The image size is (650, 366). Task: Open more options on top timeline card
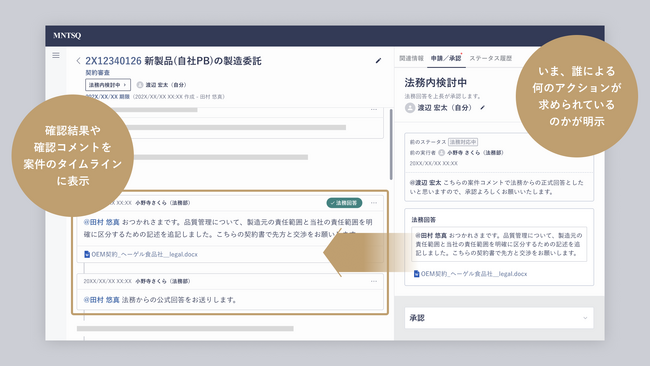374,110
